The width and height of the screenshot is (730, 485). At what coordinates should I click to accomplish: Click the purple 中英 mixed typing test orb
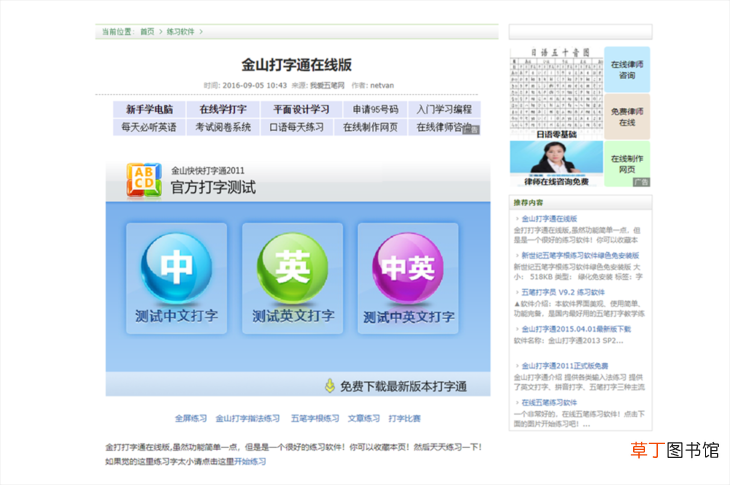click(408, 268)
